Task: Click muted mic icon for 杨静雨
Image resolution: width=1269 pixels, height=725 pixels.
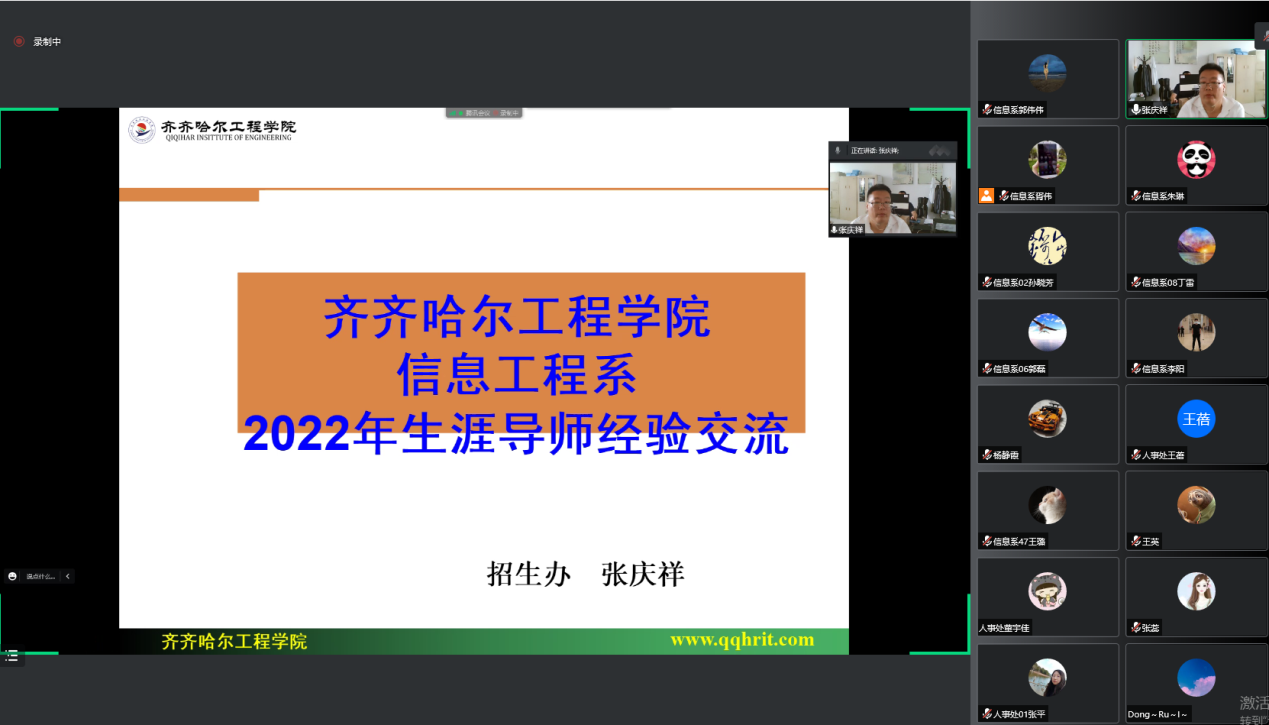Action: 987,455
